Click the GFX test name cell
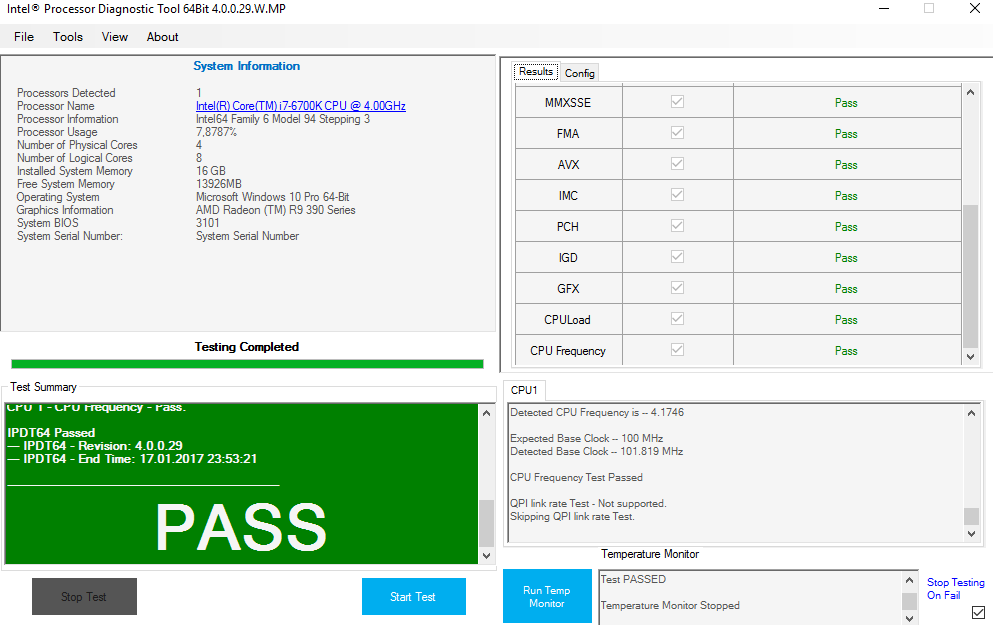Viewport: 993px width, 625px height. point(569,289)
